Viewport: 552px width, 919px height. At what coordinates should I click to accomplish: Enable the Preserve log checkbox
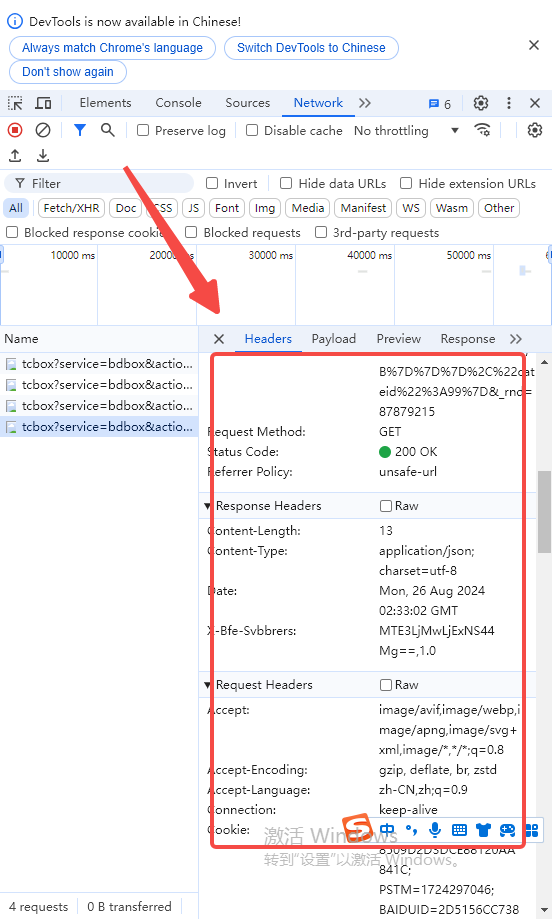point(143,130)
